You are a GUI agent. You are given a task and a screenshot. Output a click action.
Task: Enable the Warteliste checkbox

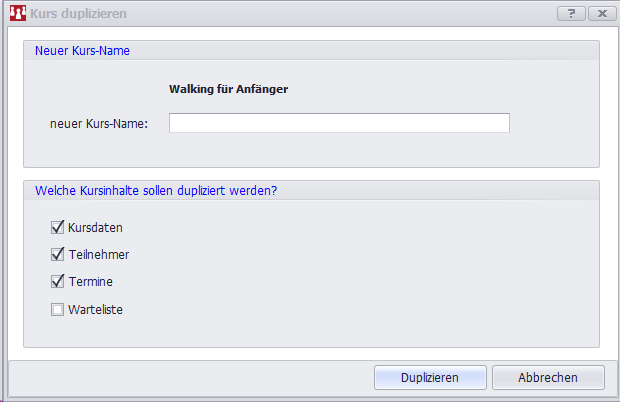click(57, 309)
